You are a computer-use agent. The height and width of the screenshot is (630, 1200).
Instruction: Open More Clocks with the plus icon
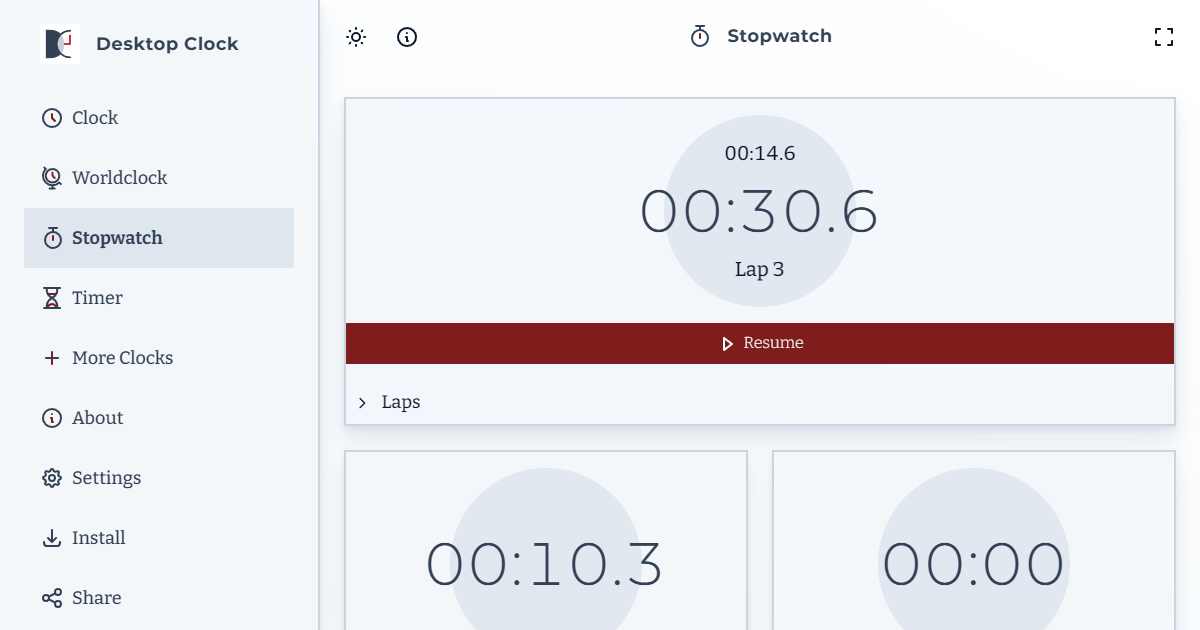point(51,357)
